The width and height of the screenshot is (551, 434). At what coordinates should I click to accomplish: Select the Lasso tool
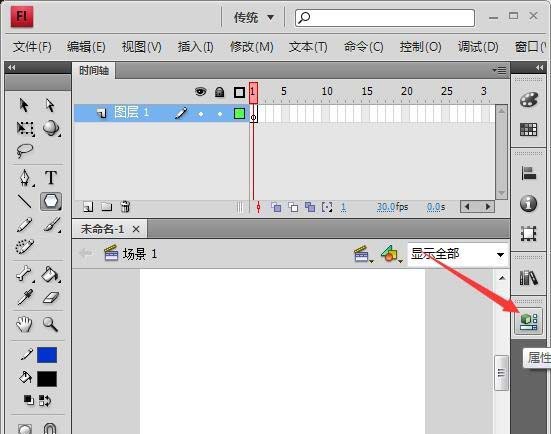pyautogui.click(x=25, y=151)
